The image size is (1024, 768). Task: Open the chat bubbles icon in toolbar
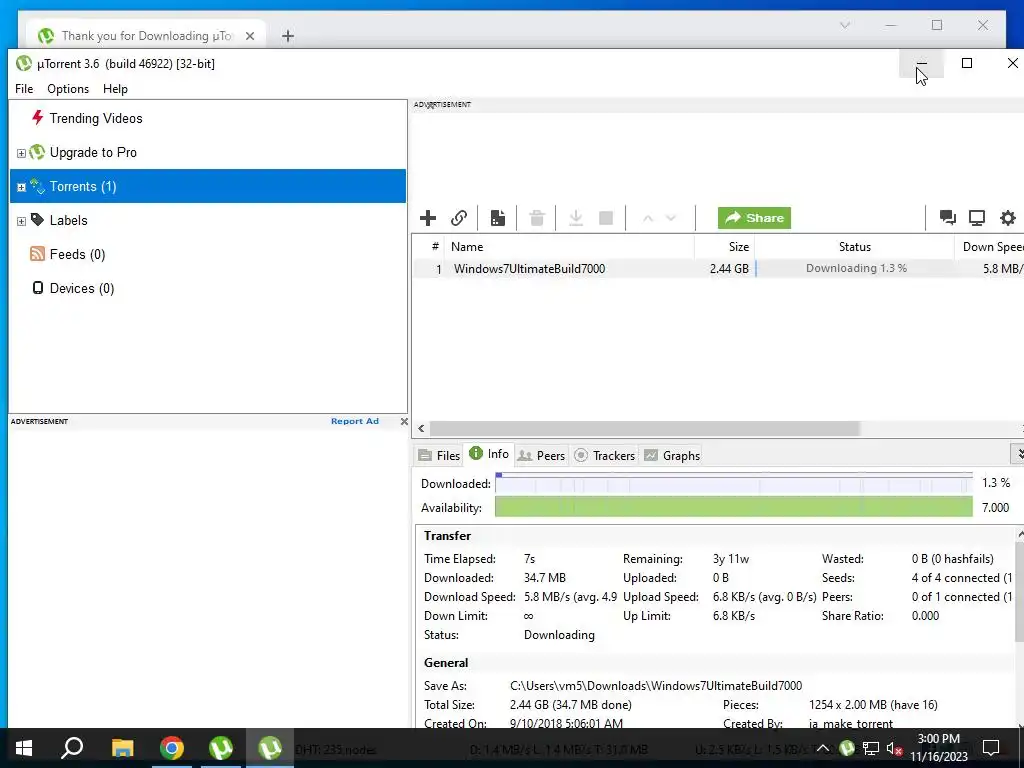click(948, 217)
